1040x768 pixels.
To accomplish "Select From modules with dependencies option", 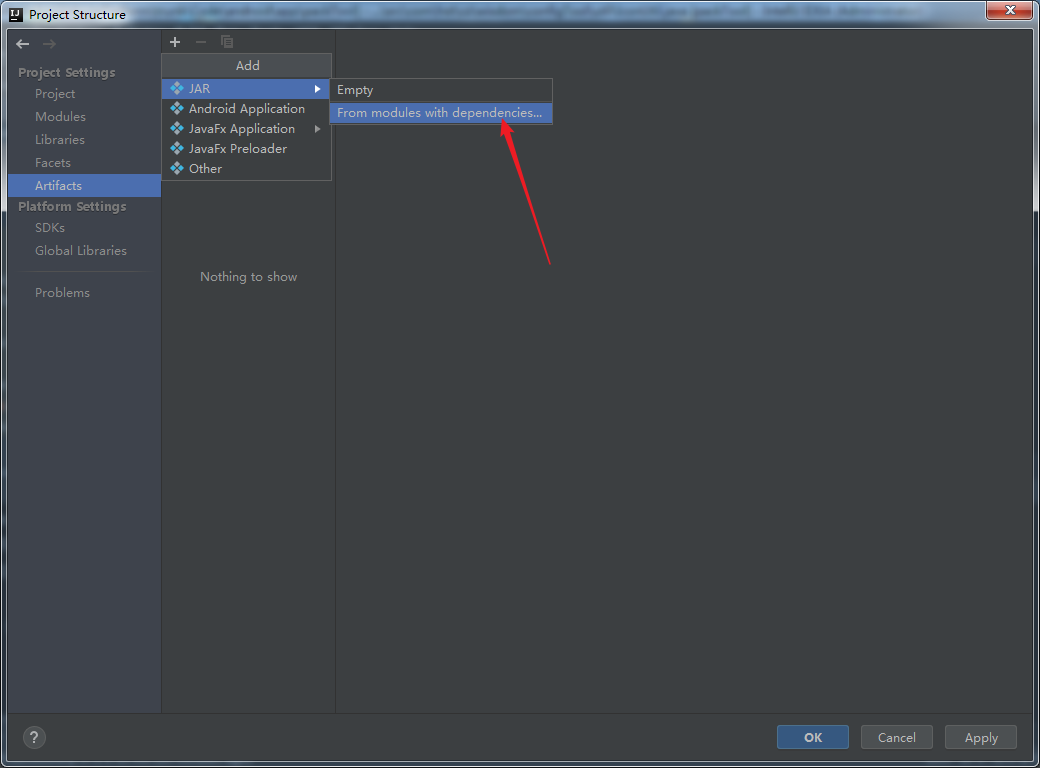I will [x=441, y=113].
